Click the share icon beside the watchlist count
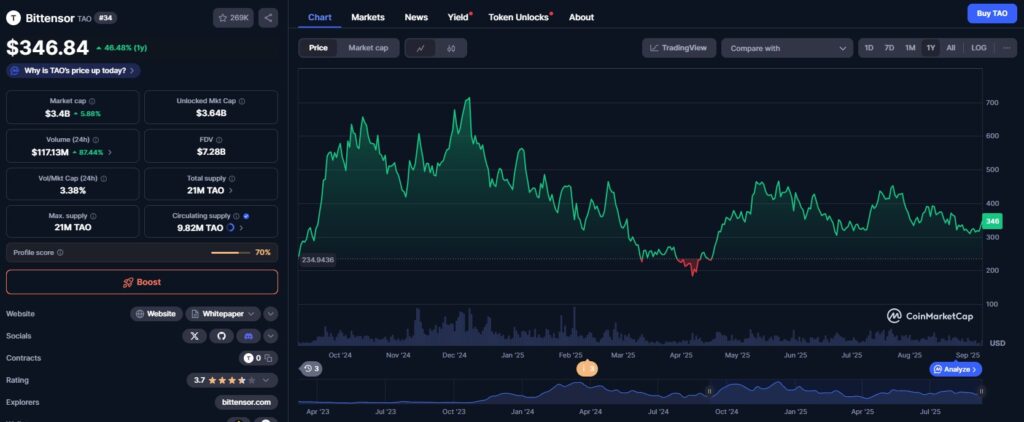This screenshot has width=1024, height=422. 268,18
